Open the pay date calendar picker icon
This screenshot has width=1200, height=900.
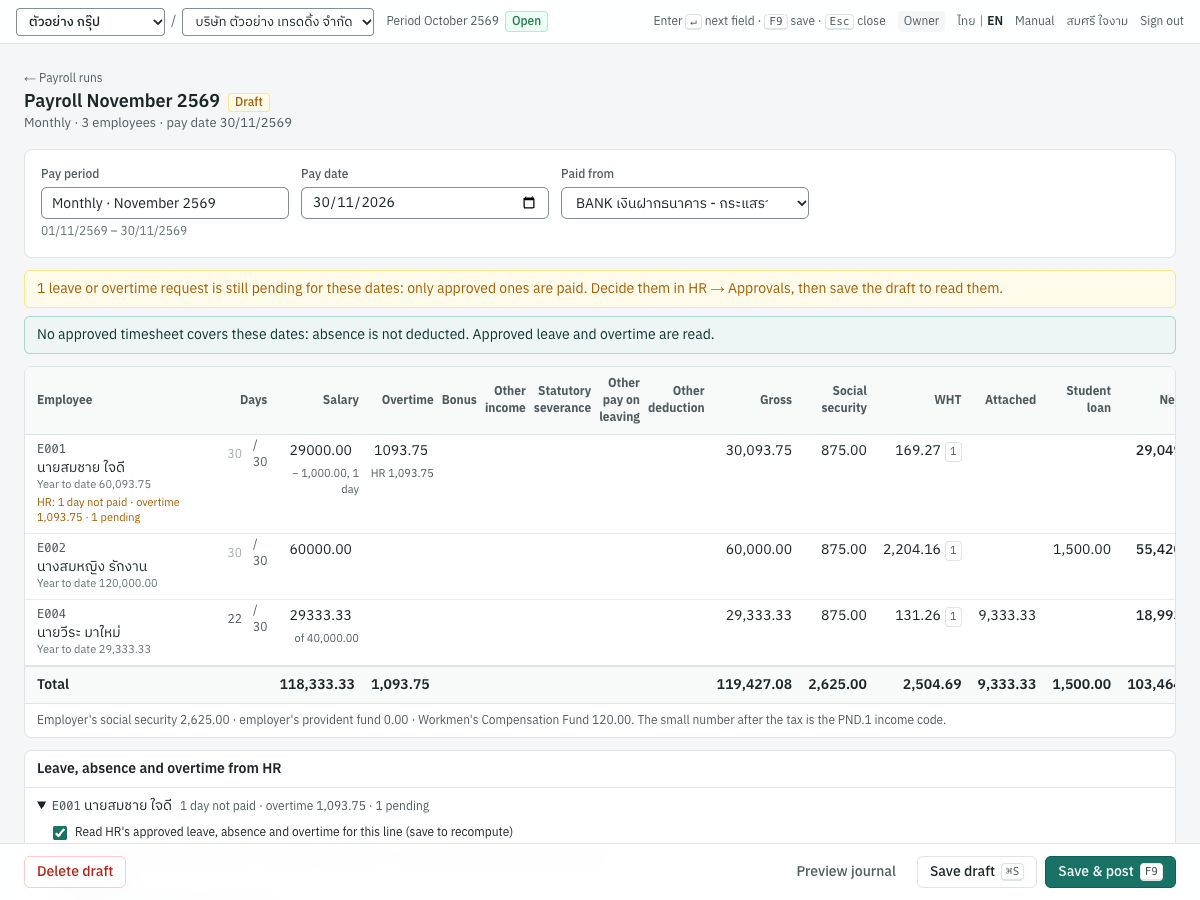529,203
